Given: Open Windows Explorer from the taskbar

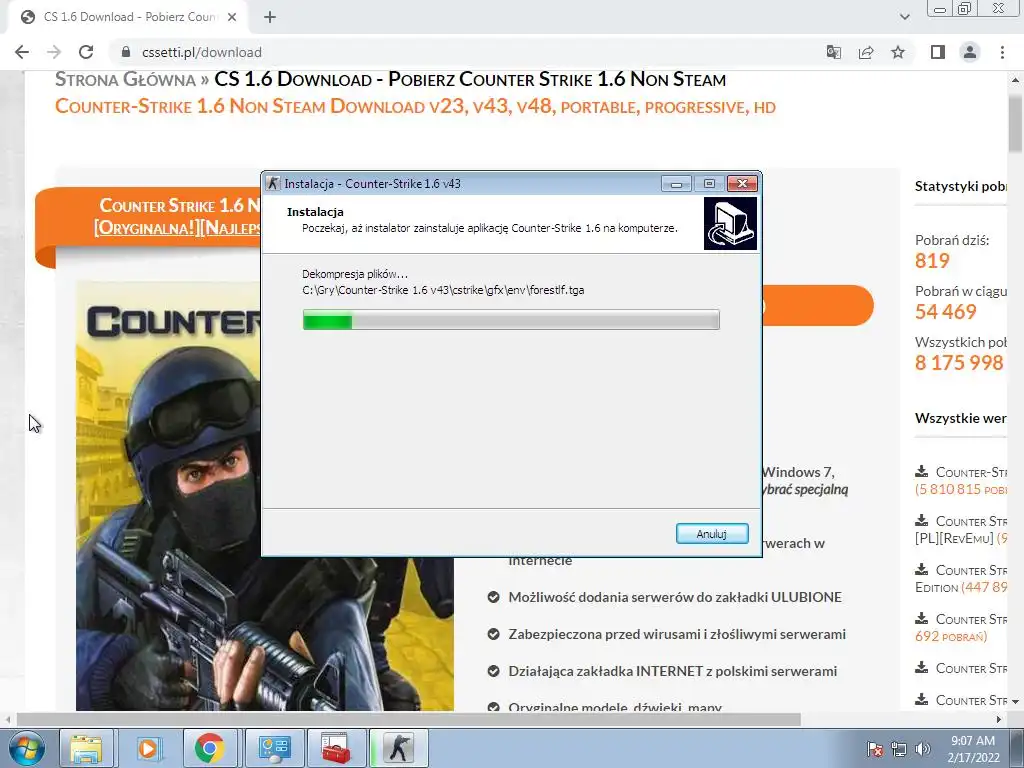Looking at the screenshot, I should tap(86, 748).
